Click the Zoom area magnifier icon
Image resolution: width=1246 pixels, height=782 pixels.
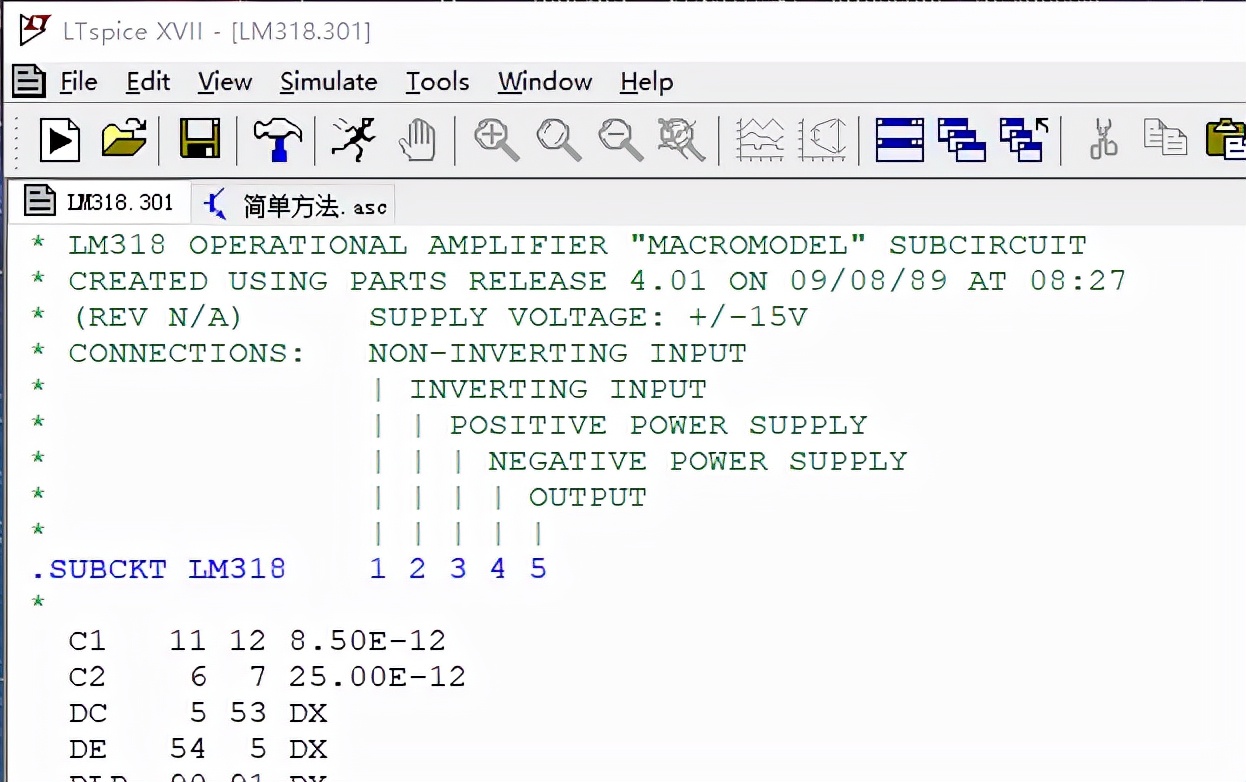(x=558, y=139)
